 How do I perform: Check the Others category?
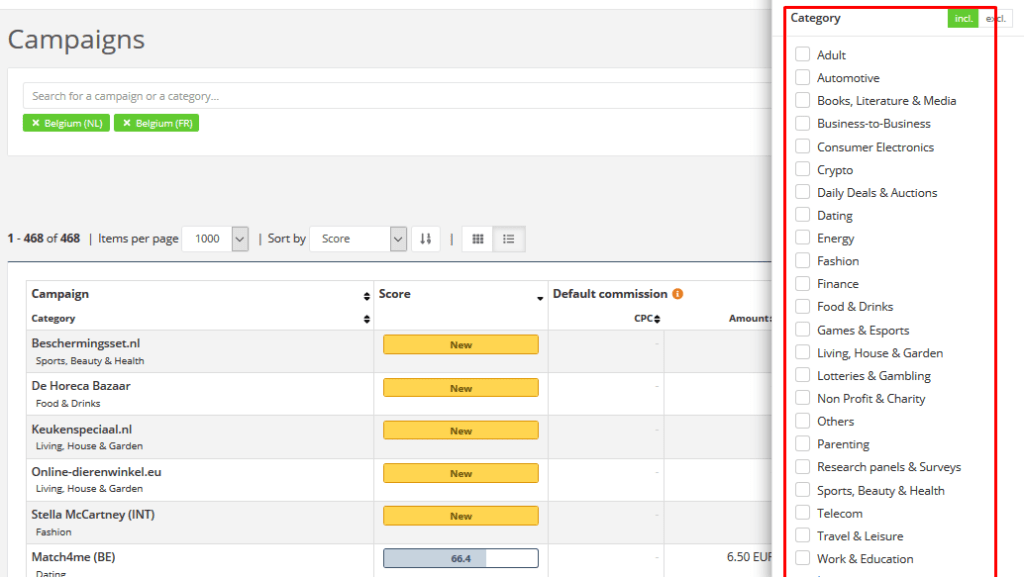(803, 421)
